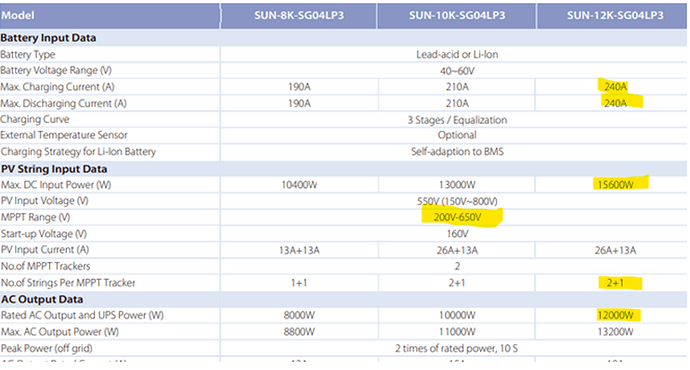Click the Start-up Voltage (V) label
Viewport: 690px width, 370px height.
tap(44, 234)
